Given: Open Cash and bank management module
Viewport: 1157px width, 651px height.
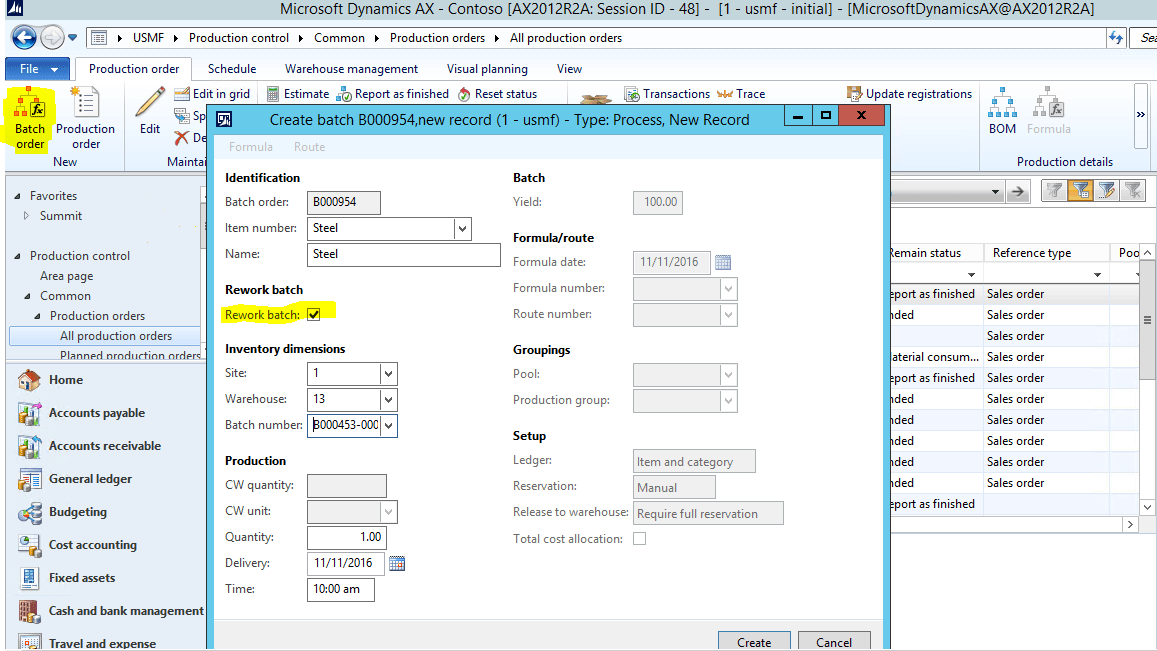Looking at the screenshot, I should tap(110, 611).
